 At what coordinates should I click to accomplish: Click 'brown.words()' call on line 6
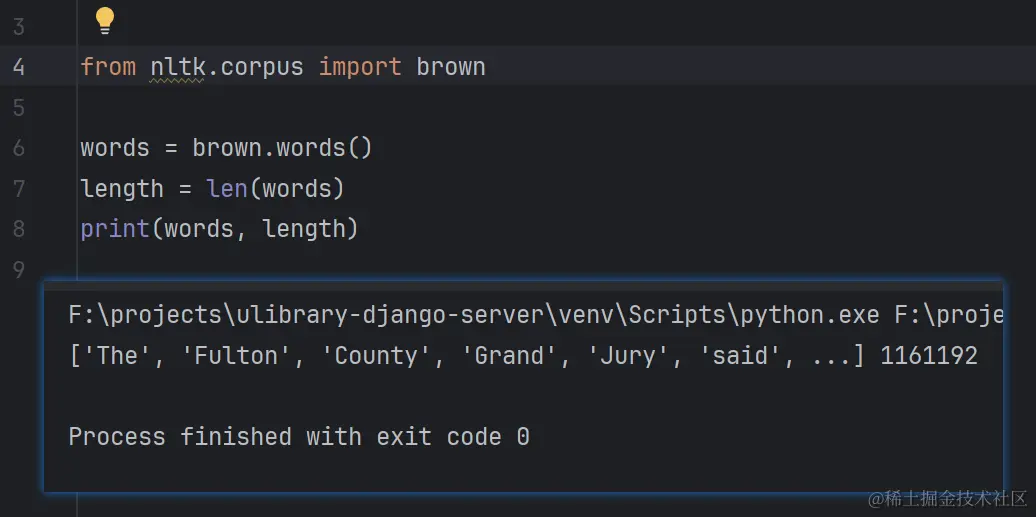coord(282,148)
